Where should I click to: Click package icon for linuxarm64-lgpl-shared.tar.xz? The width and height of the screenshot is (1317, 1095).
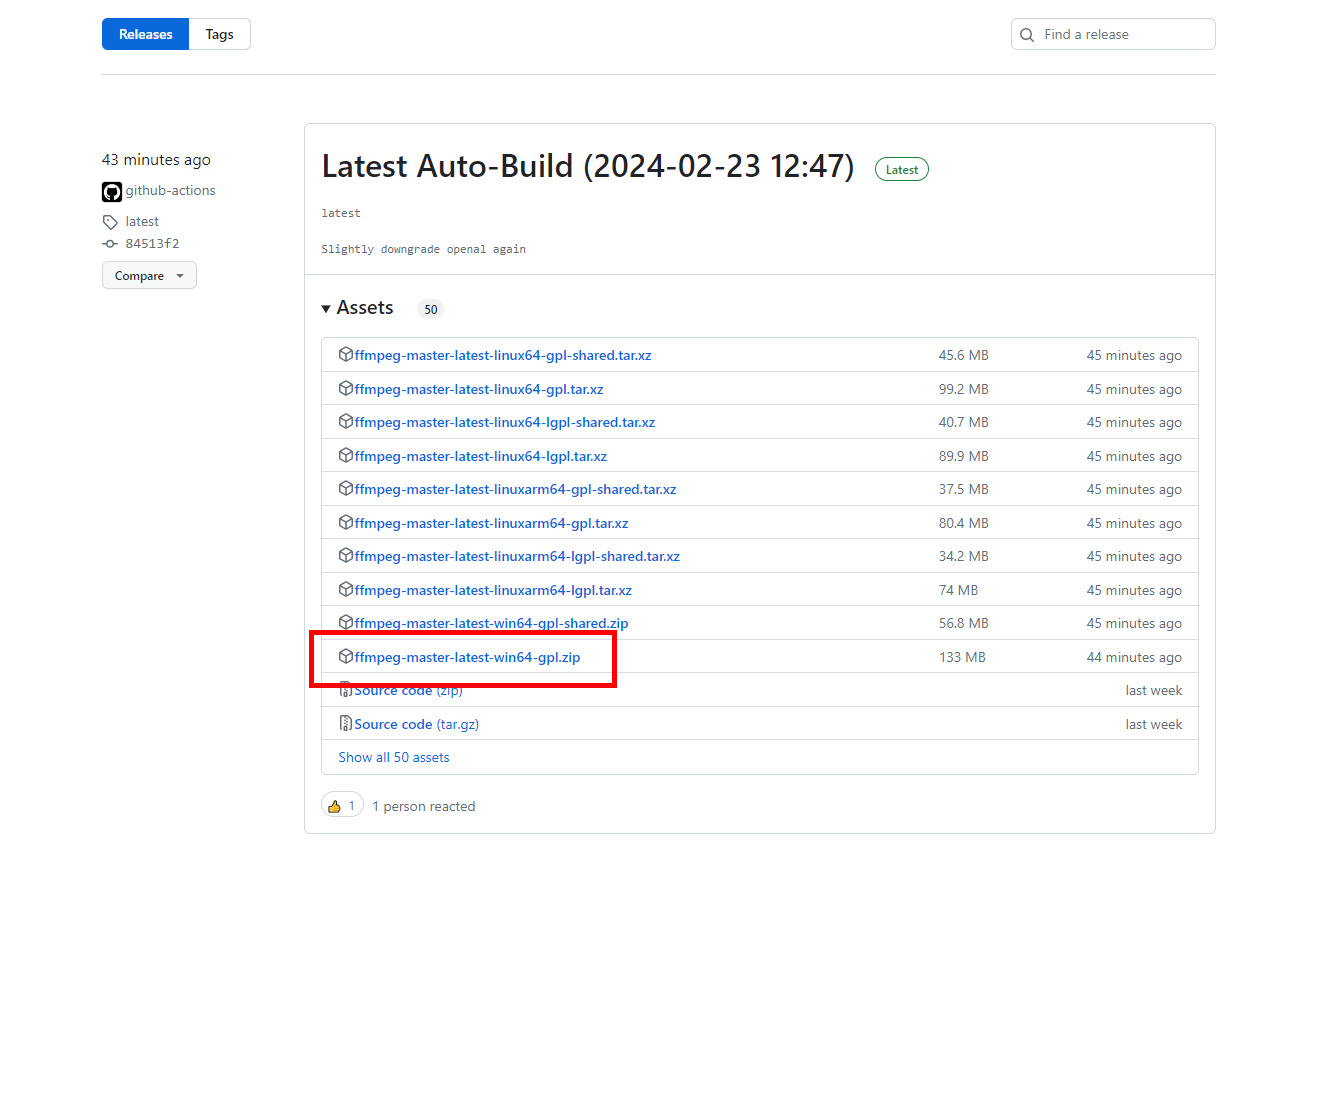(x=346, y=555)
